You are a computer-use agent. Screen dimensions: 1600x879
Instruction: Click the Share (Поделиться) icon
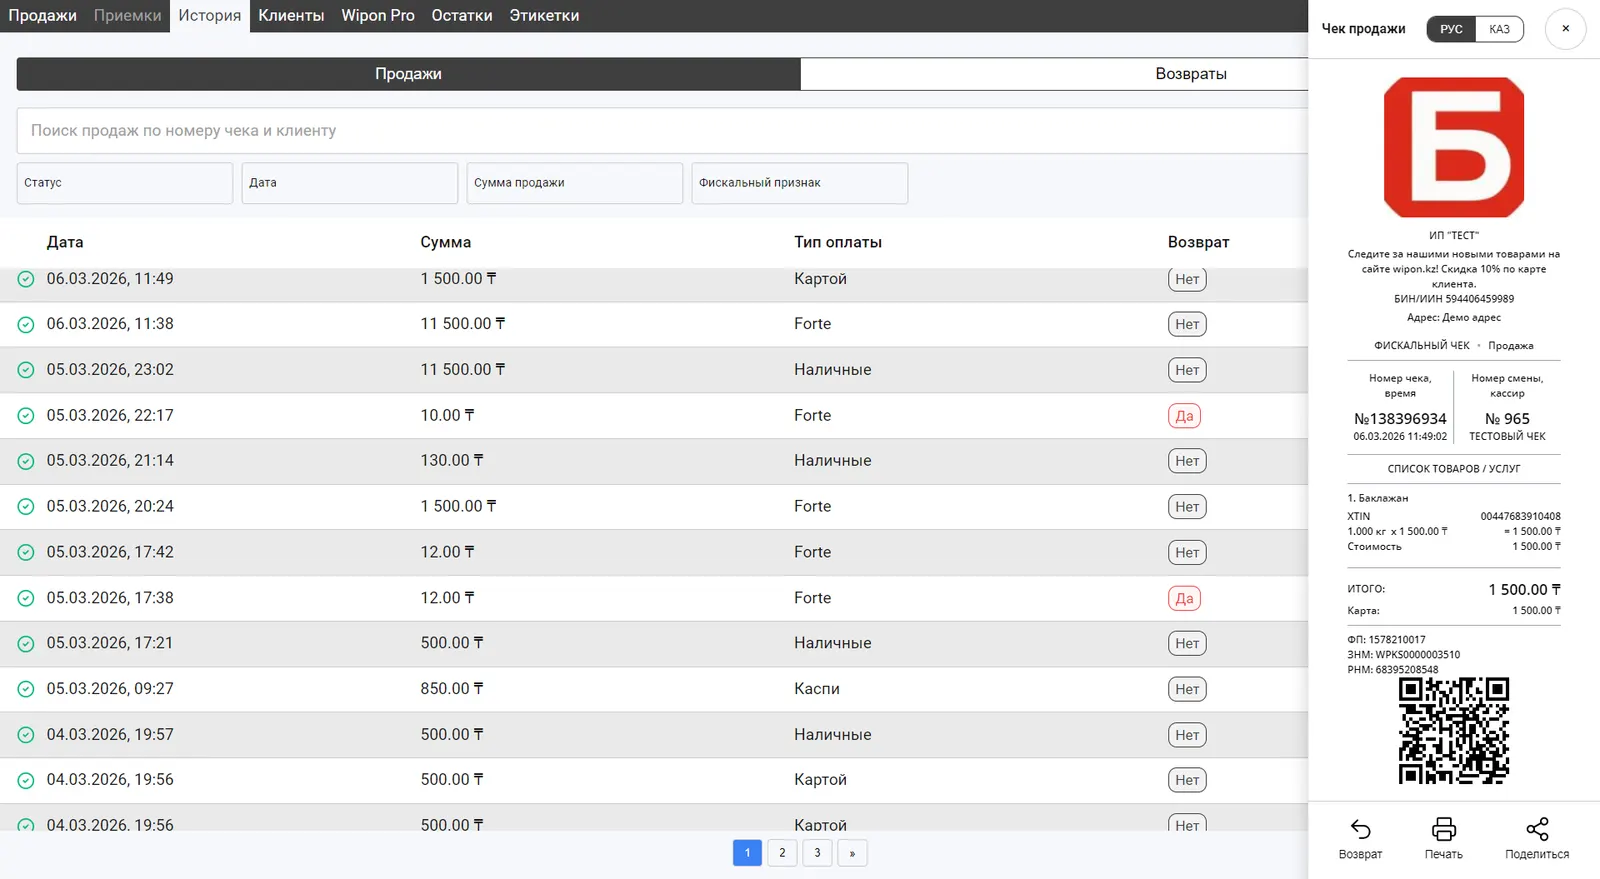pos(1537,829)
